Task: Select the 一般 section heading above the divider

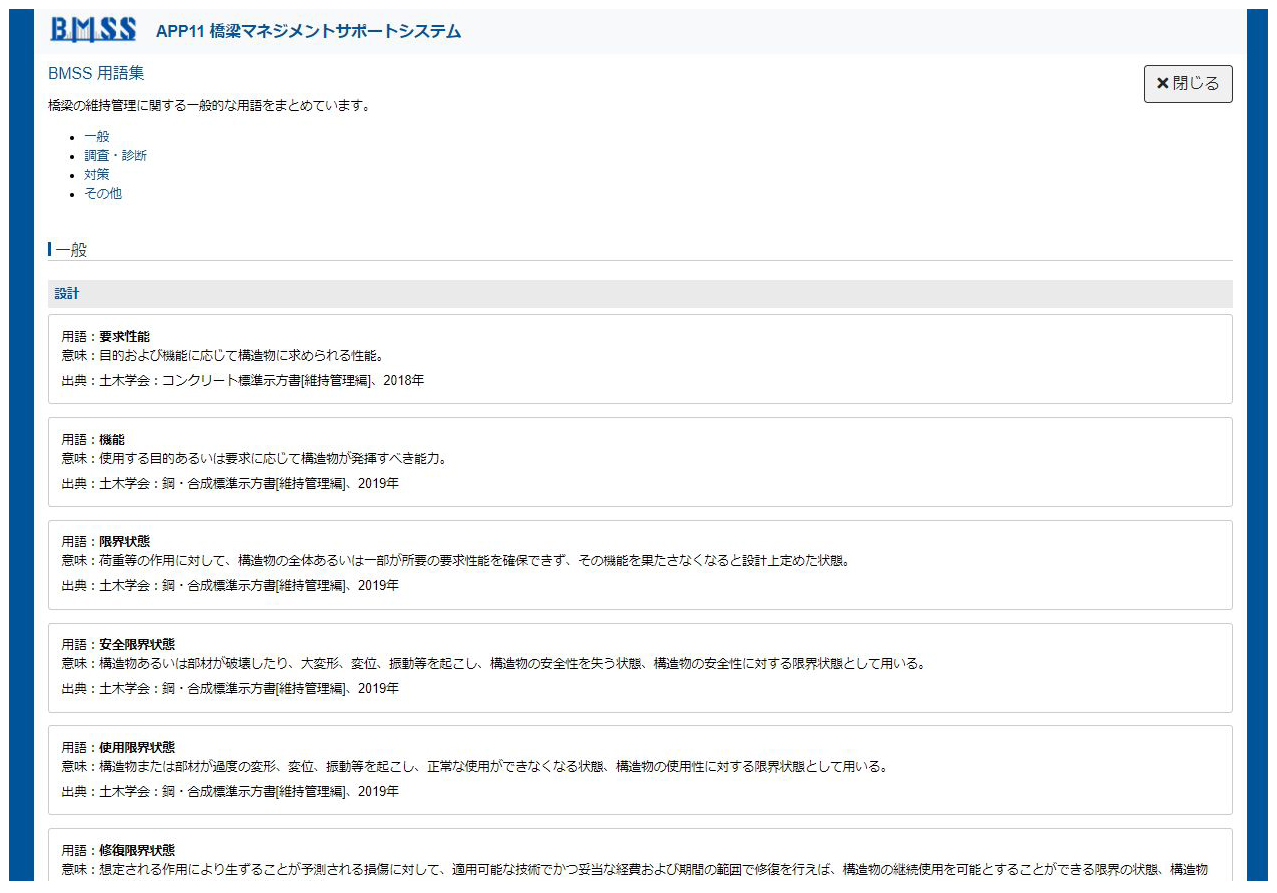Action: click(x=71, y=250)
